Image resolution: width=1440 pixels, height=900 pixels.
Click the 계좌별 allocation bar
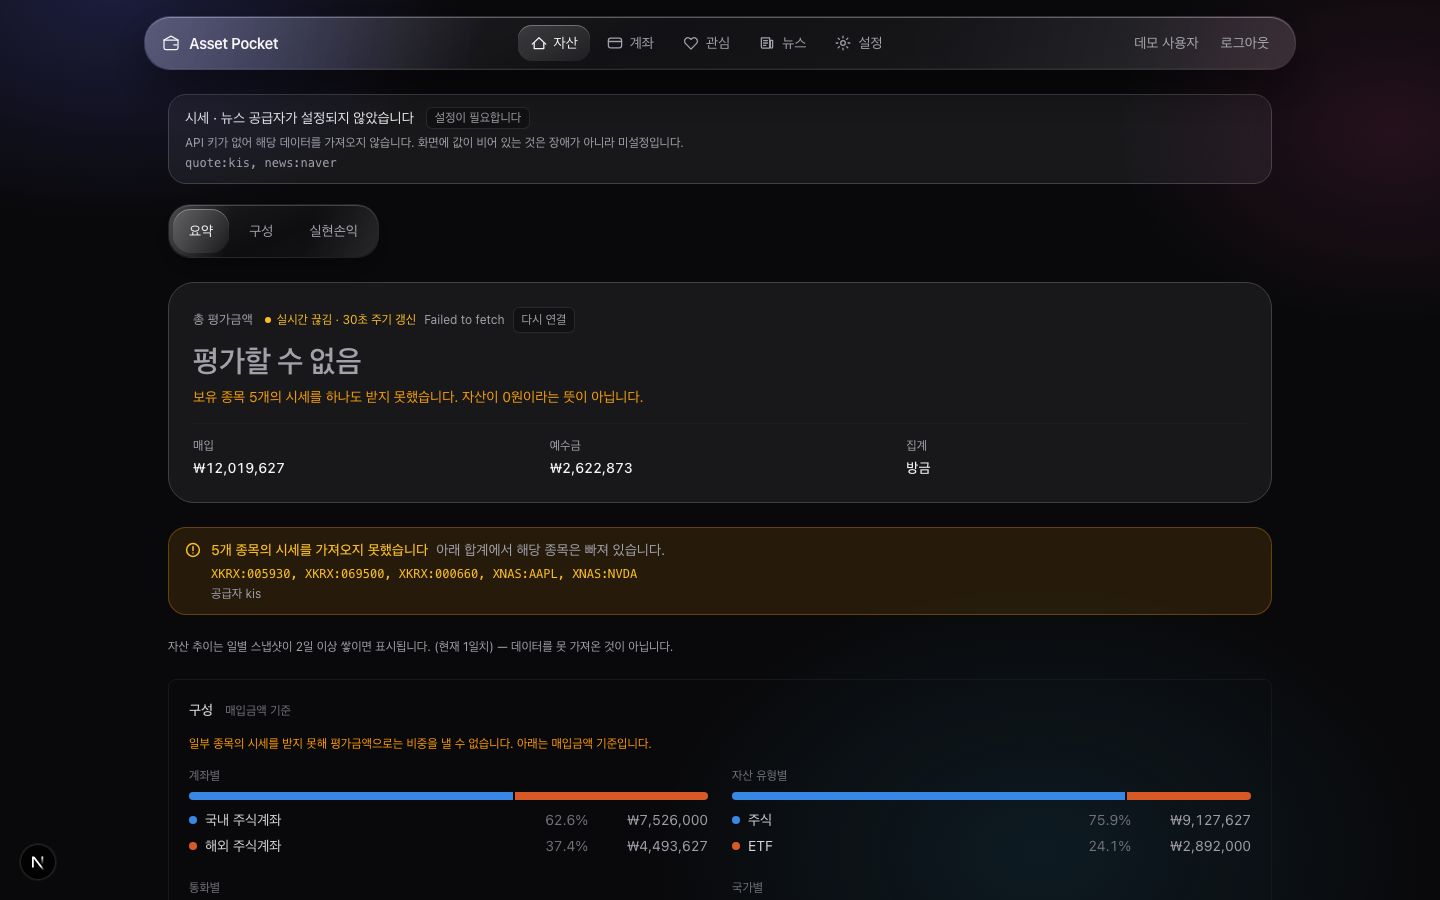coord(448,796)
